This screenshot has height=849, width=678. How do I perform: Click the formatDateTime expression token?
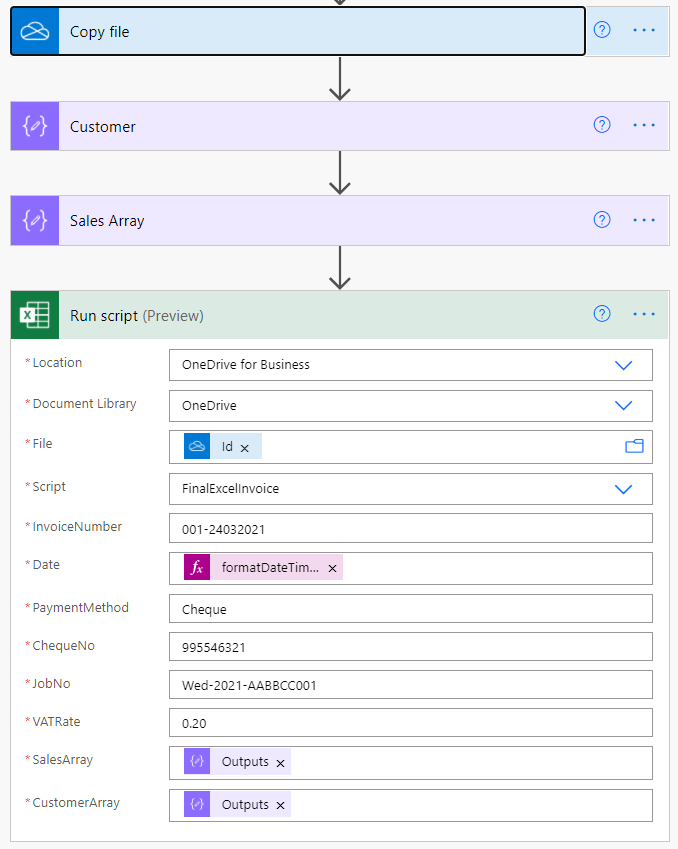pos(268,567)
